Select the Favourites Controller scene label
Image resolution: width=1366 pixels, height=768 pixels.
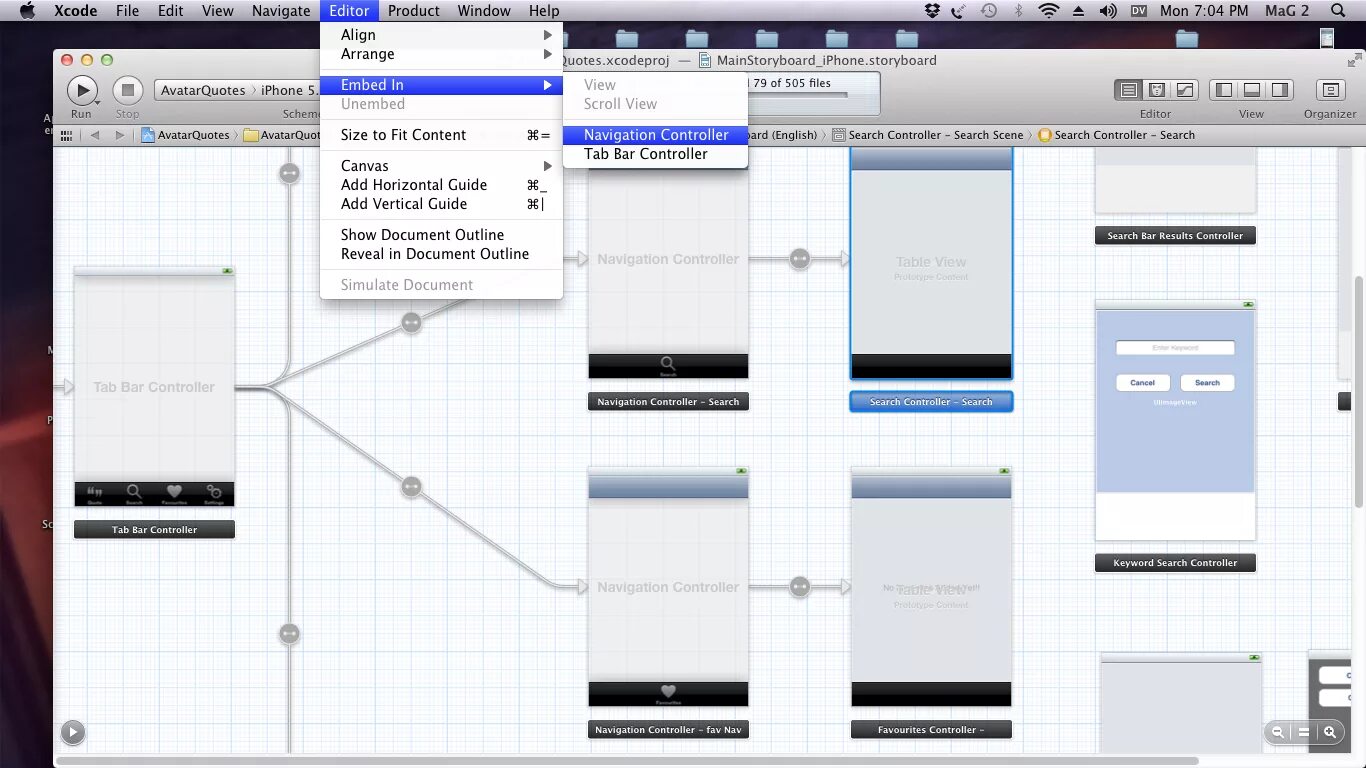pyautogui.click(x=931, y=730)
